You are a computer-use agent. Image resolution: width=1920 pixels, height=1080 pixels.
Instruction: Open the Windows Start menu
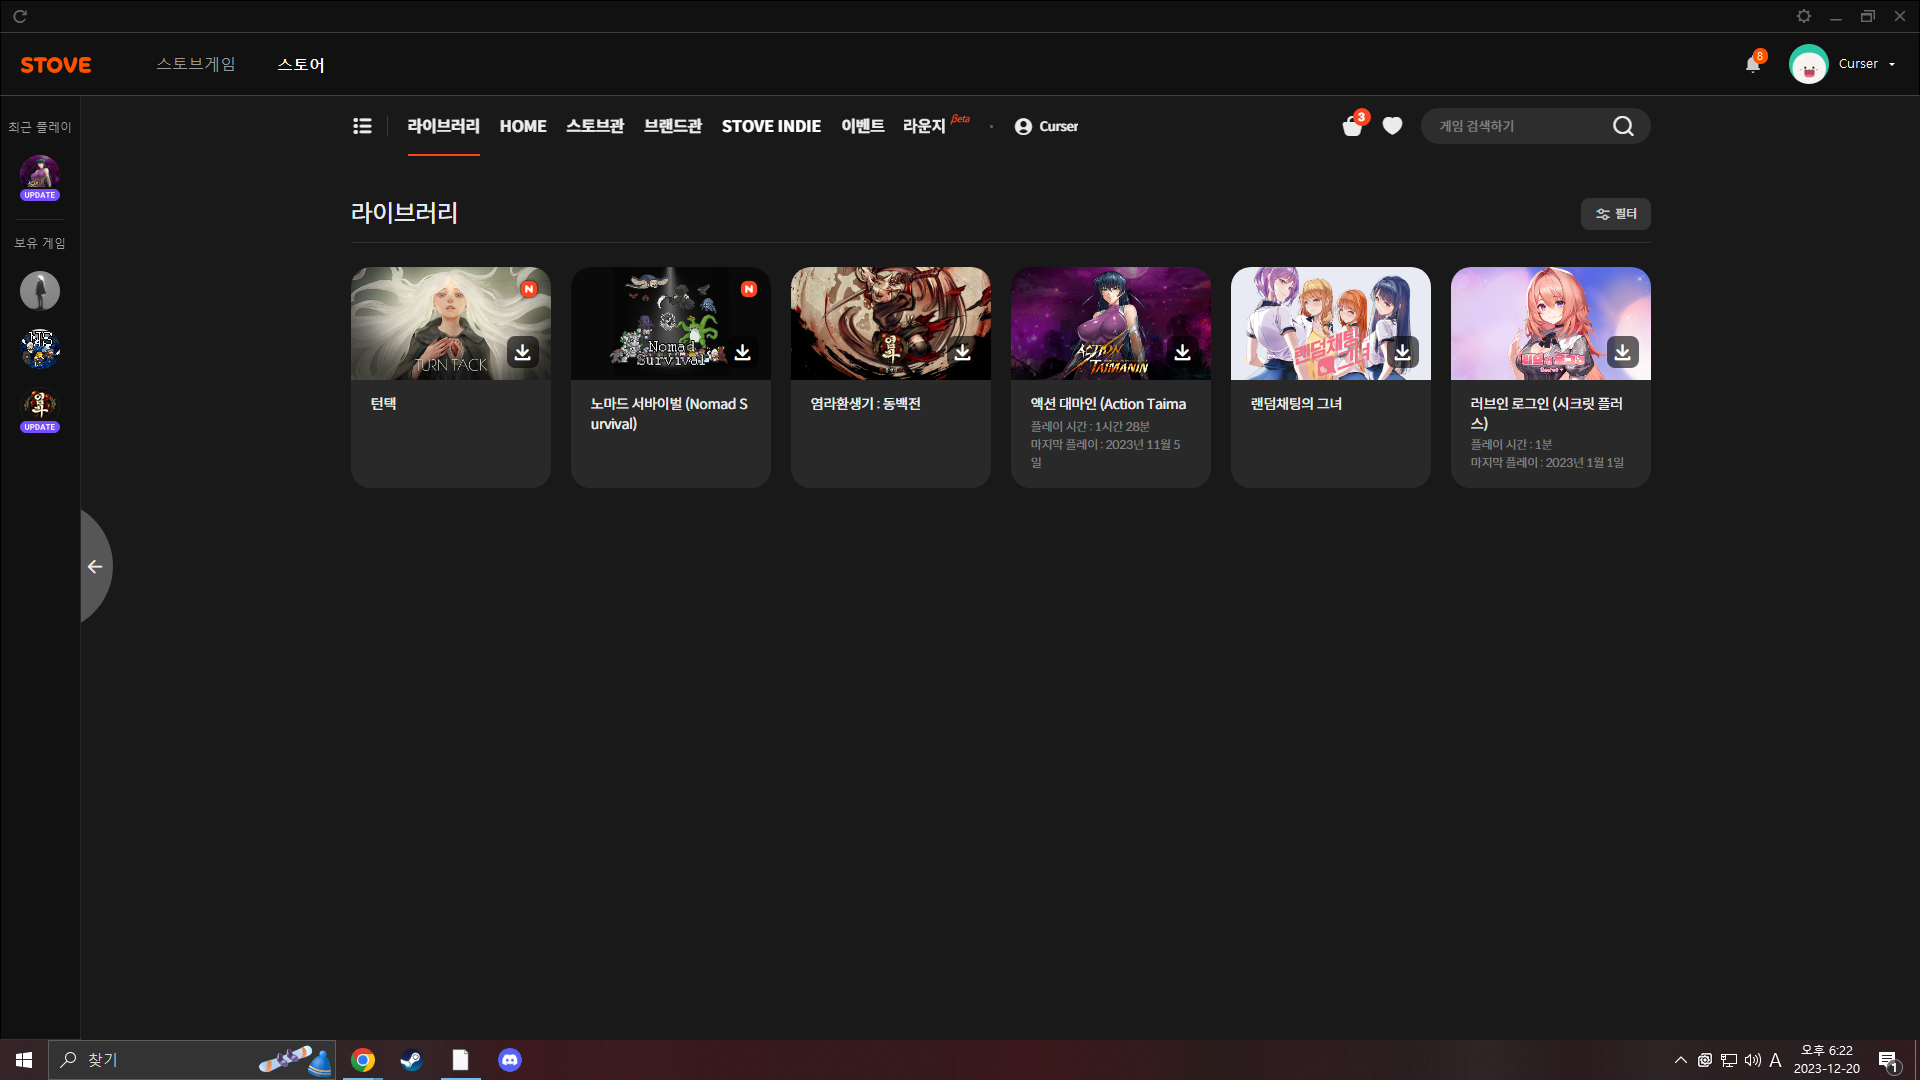24,1060
